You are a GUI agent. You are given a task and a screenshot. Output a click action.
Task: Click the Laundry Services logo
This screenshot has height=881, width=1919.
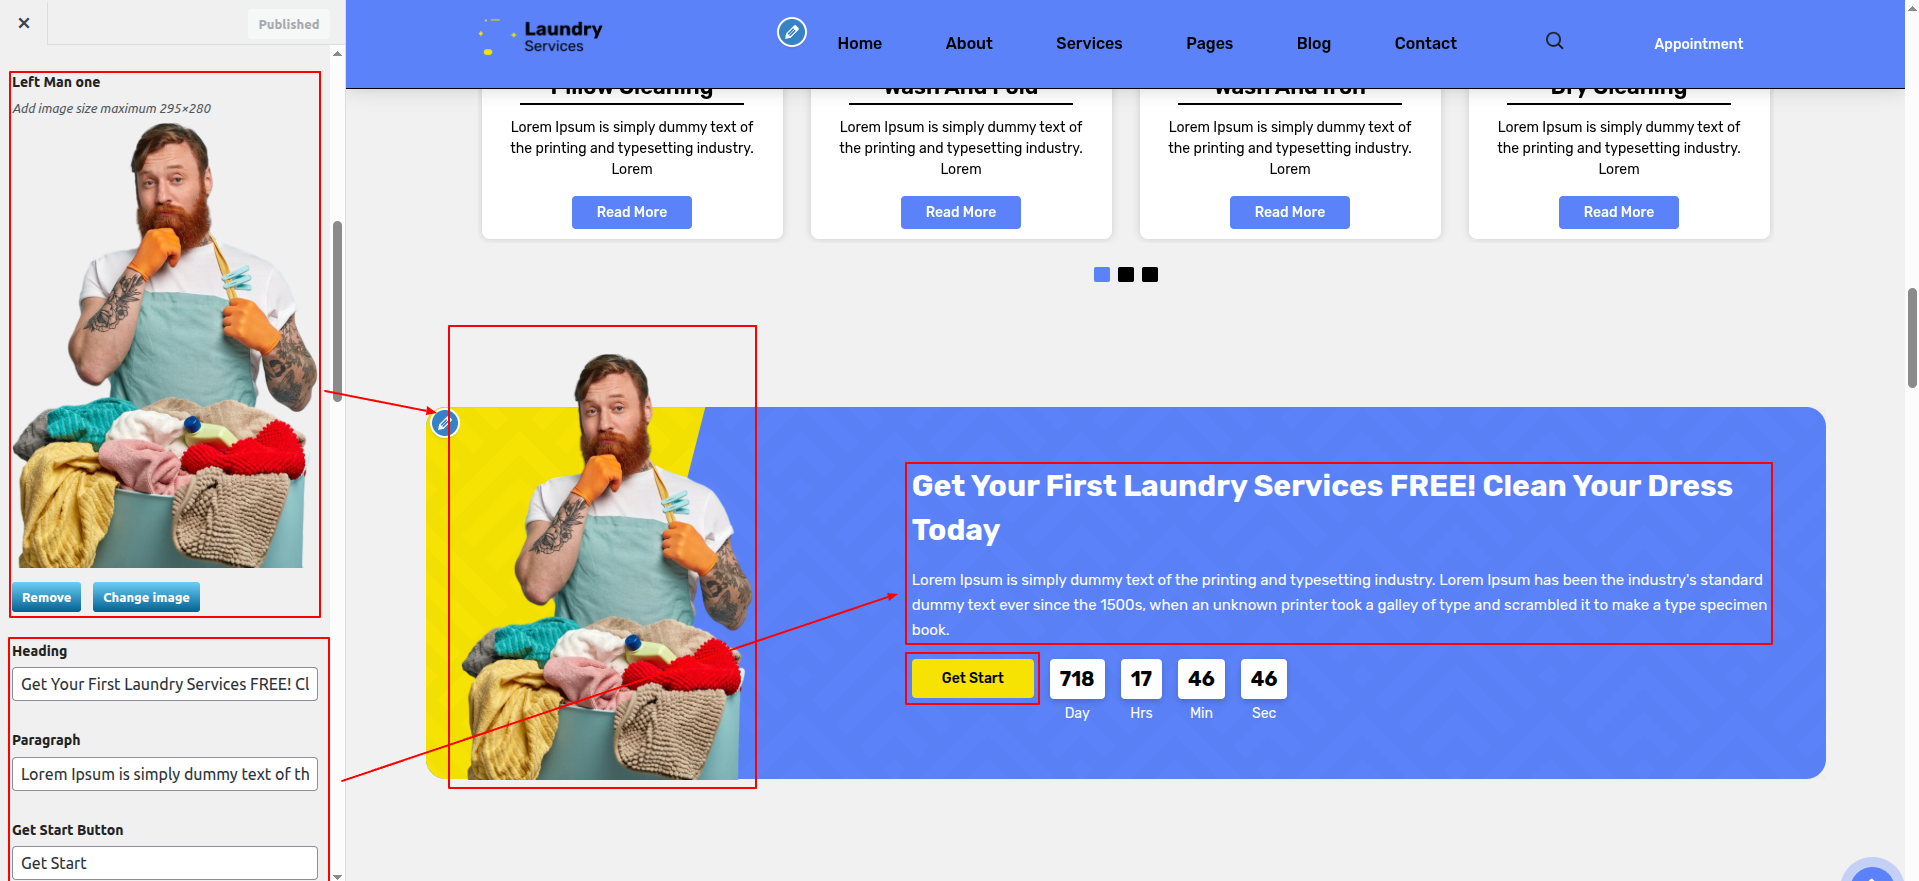point(541,37)
